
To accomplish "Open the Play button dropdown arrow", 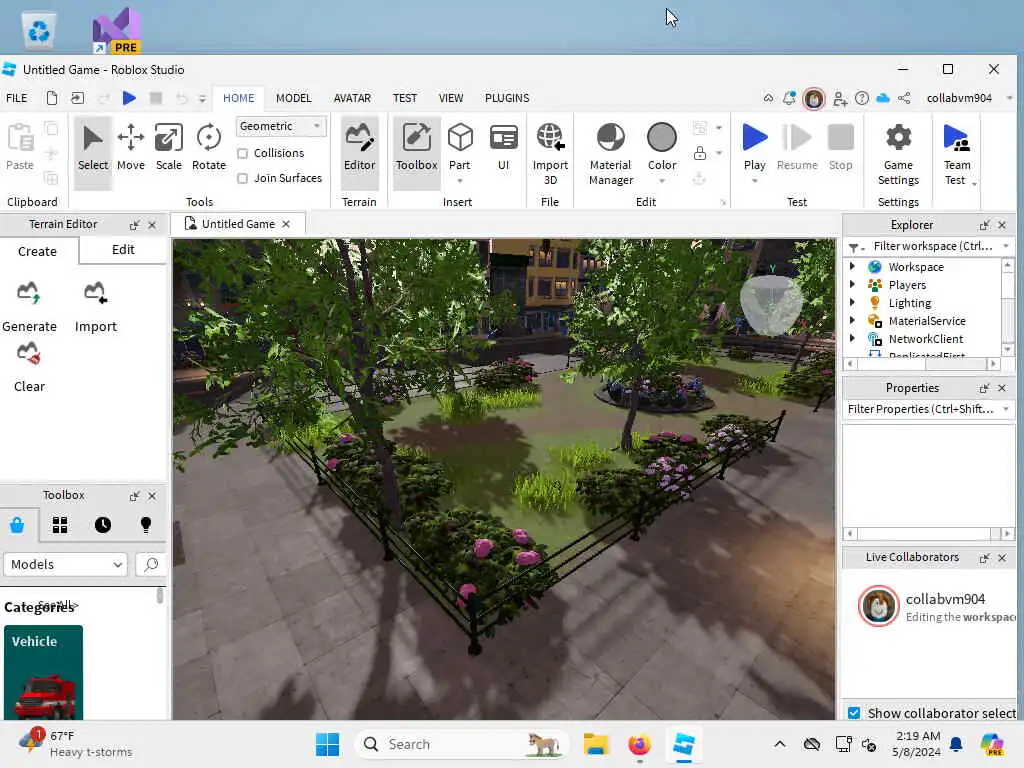I will tap(754, 181).
